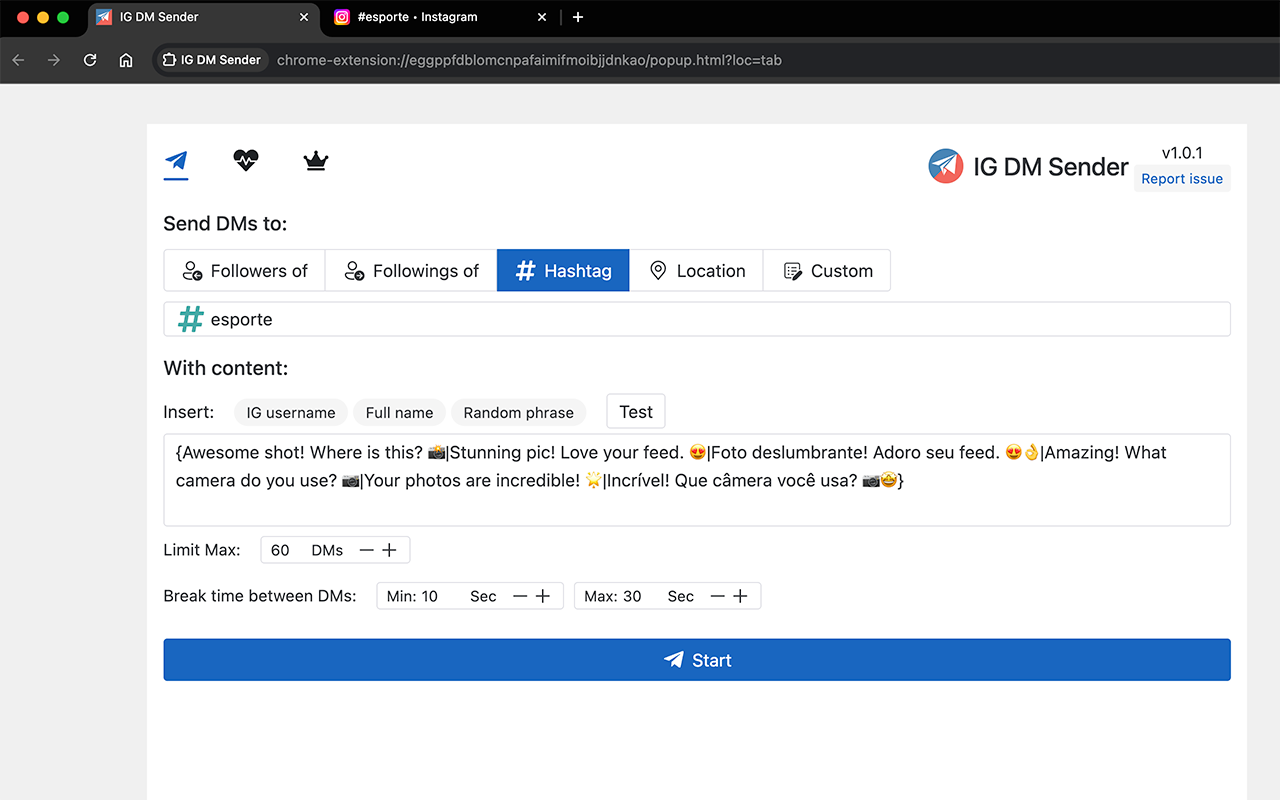Go forward with browser forward arrow
This screenshot has height=800, width=1280.
point(54,60)
